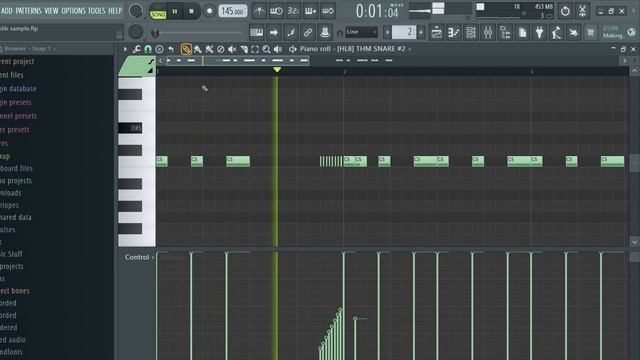Click the pattern number 2 selector
This screenshot has width=640, height=360.
pos(404,32)
